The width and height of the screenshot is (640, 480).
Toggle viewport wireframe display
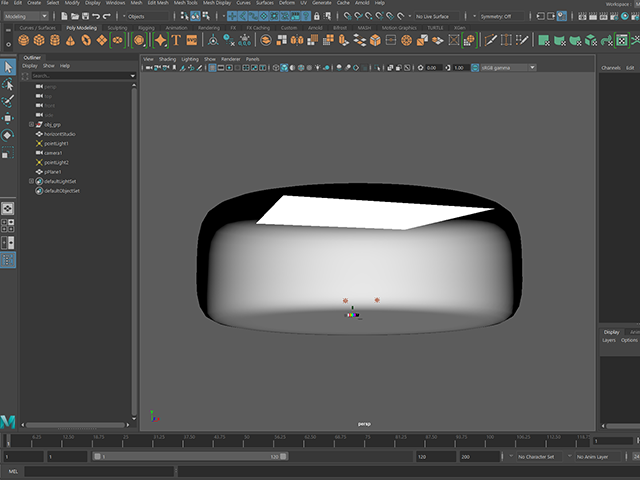click(x=276, y=68)
